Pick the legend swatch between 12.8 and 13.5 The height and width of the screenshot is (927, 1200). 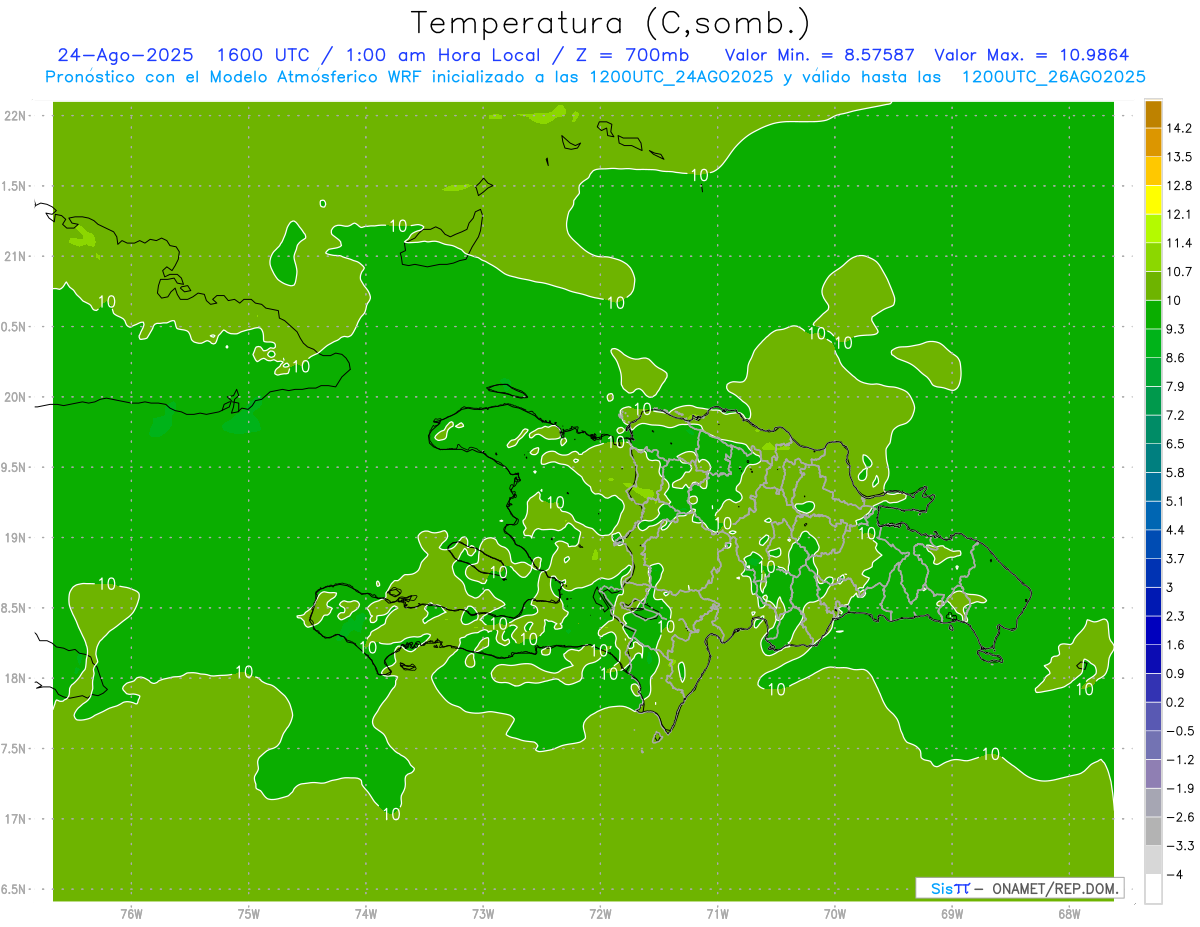click(x=1153, y=171)
